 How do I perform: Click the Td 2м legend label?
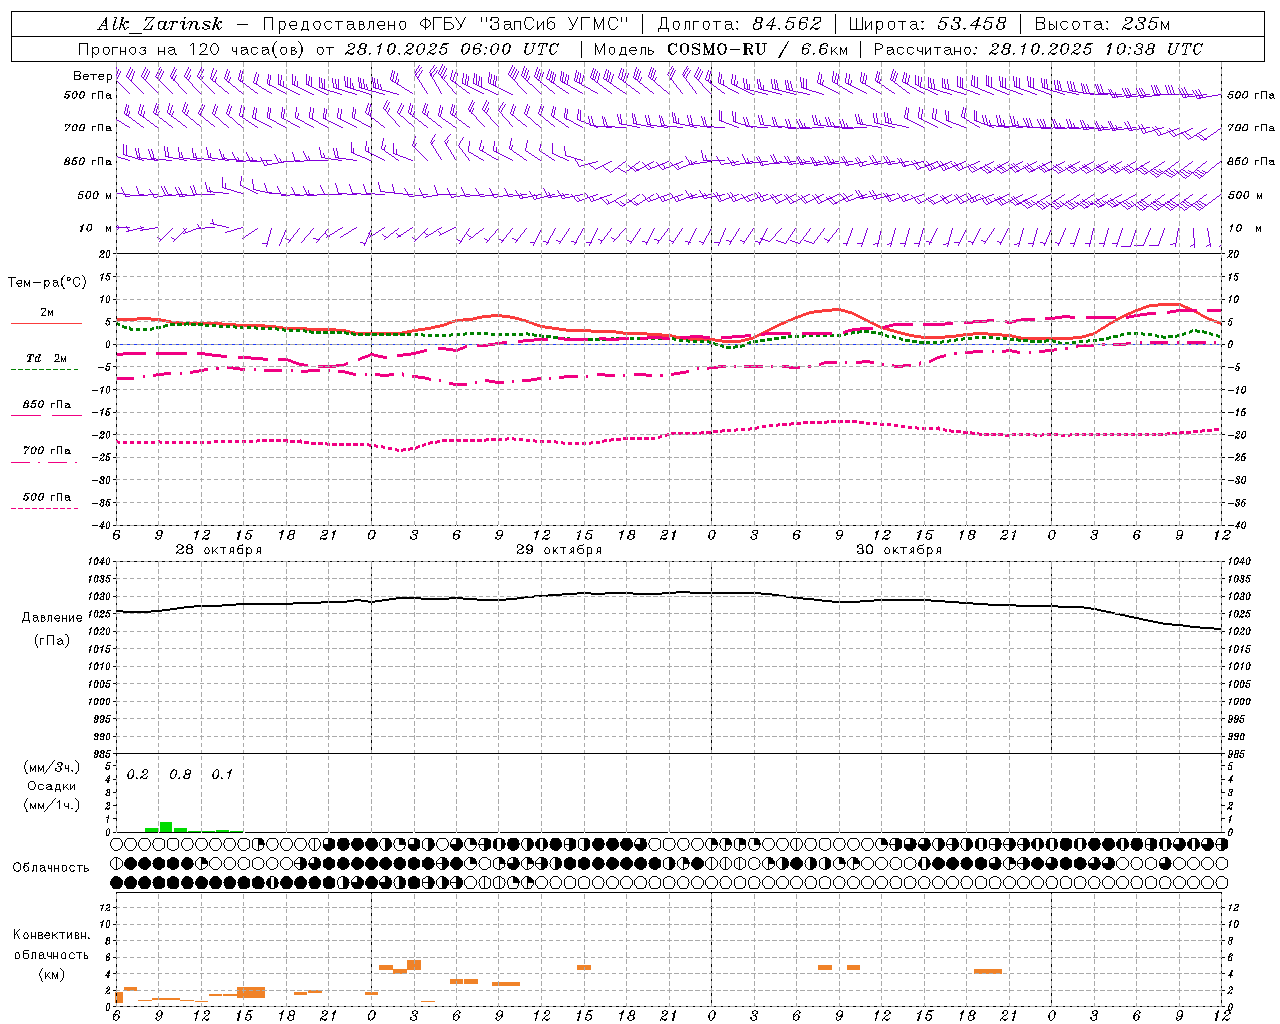coord(46,357)
